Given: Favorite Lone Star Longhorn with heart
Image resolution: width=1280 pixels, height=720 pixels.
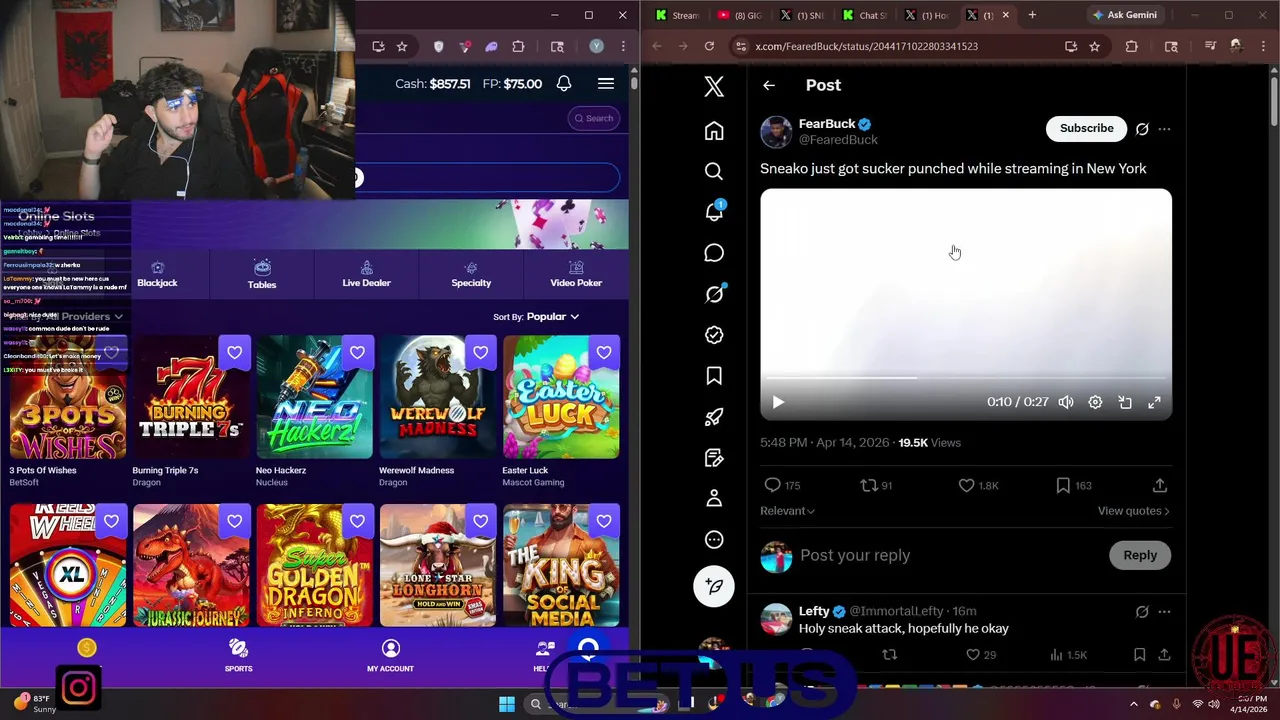Looking at the screenshot, I should click(x=480, y=521).
